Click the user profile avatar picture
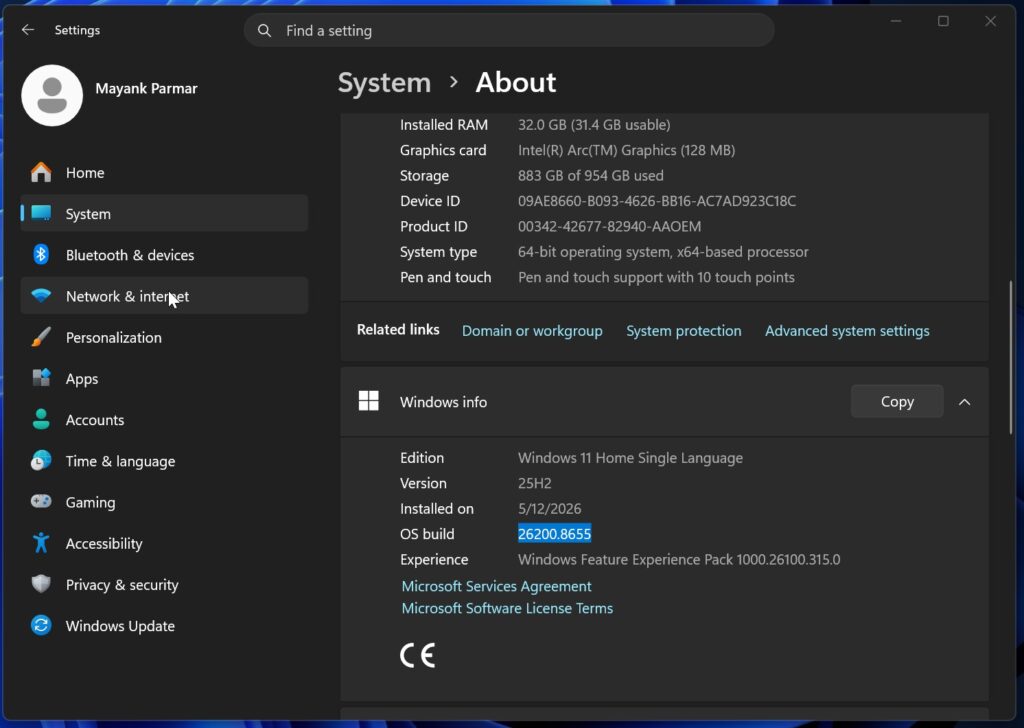The width and height of the screenshot is (1024, 728). click(x=52, y=95)
